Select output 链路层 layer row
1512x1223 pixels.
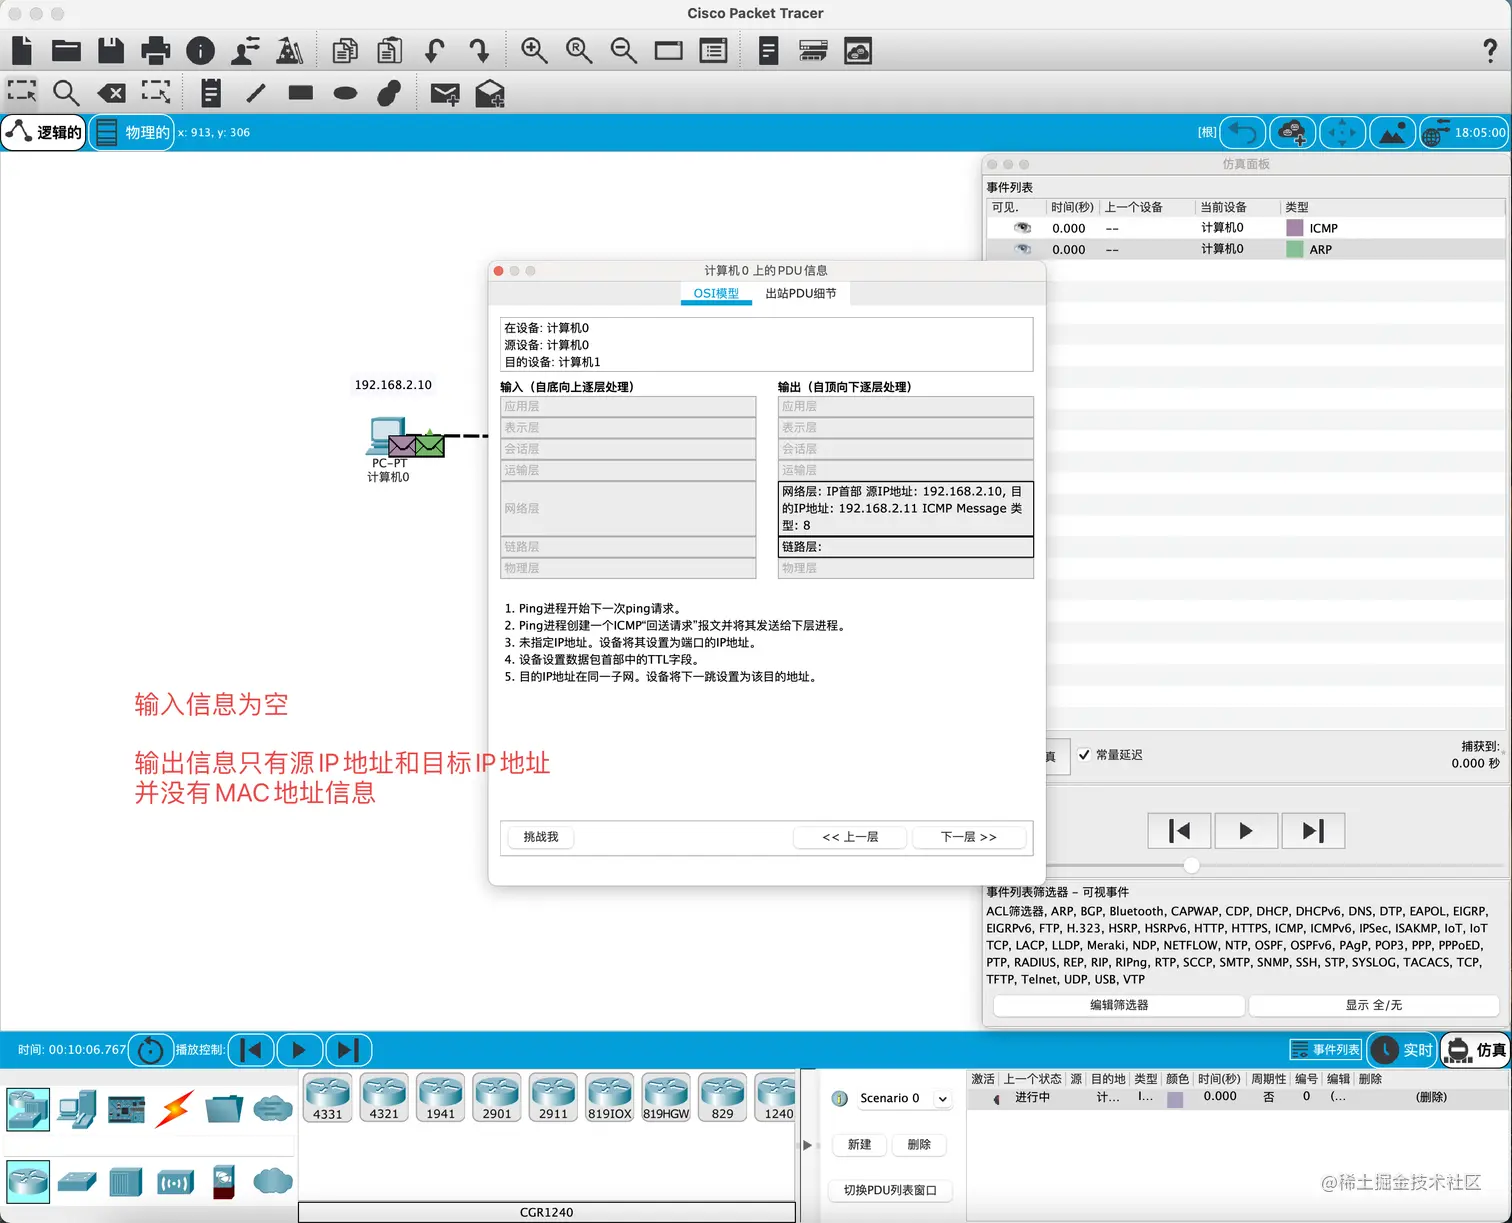point(906,547)
